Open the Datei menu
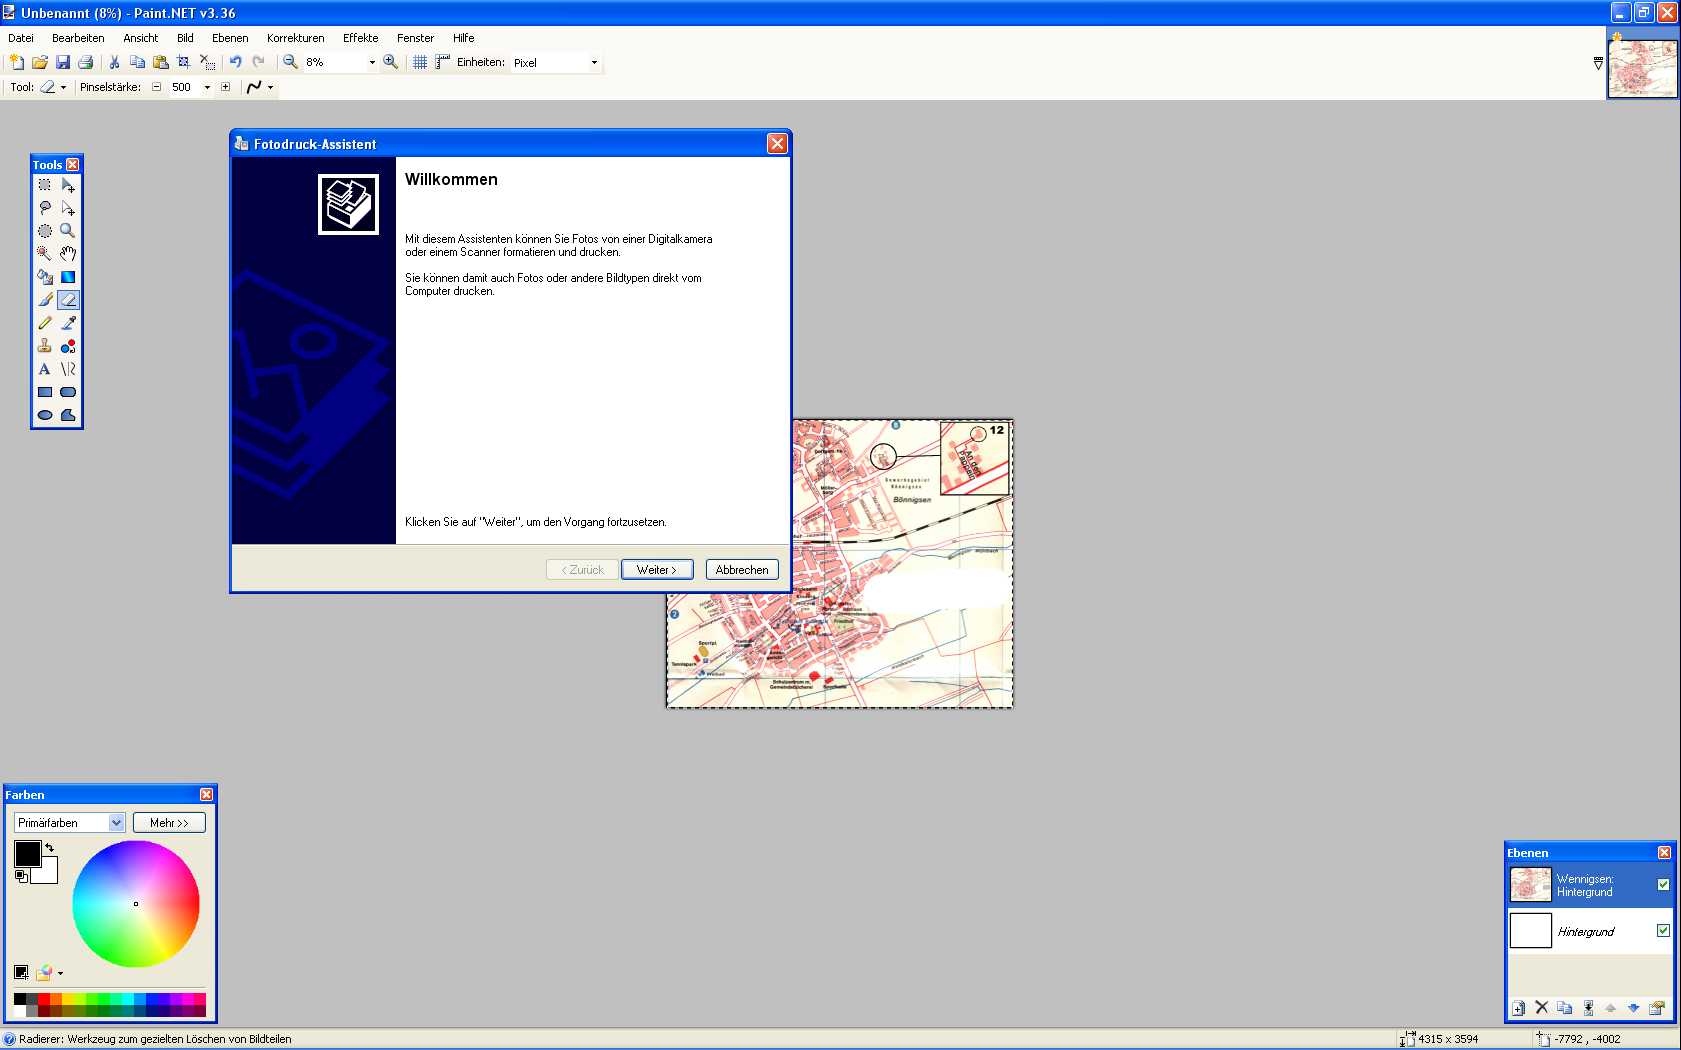Screen dimensions: 1681x1050 pos(21,38)
